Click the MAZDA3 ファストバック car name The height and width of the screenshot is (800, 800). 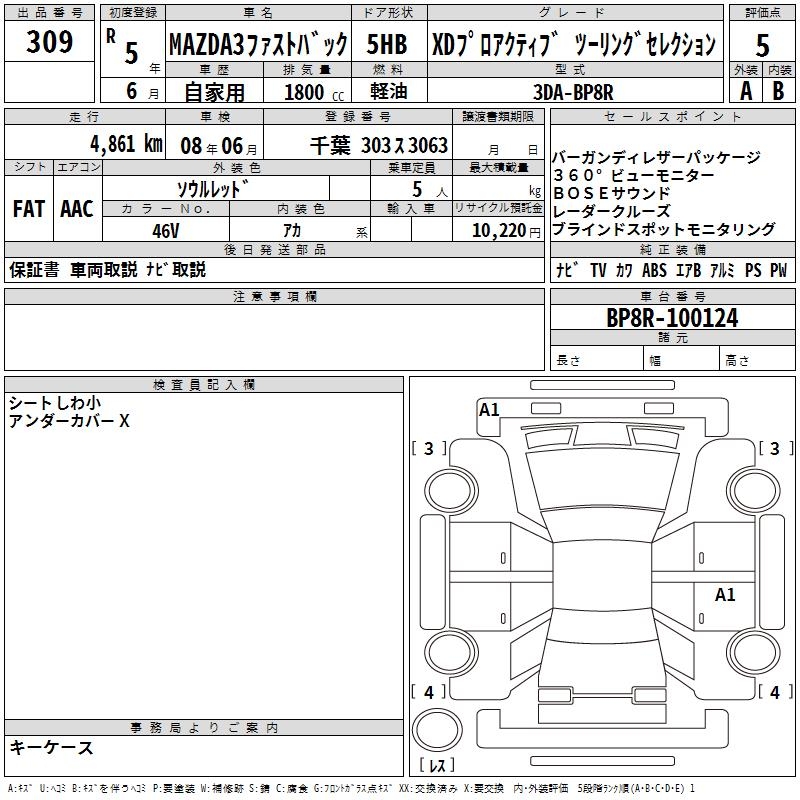point(258,45)
